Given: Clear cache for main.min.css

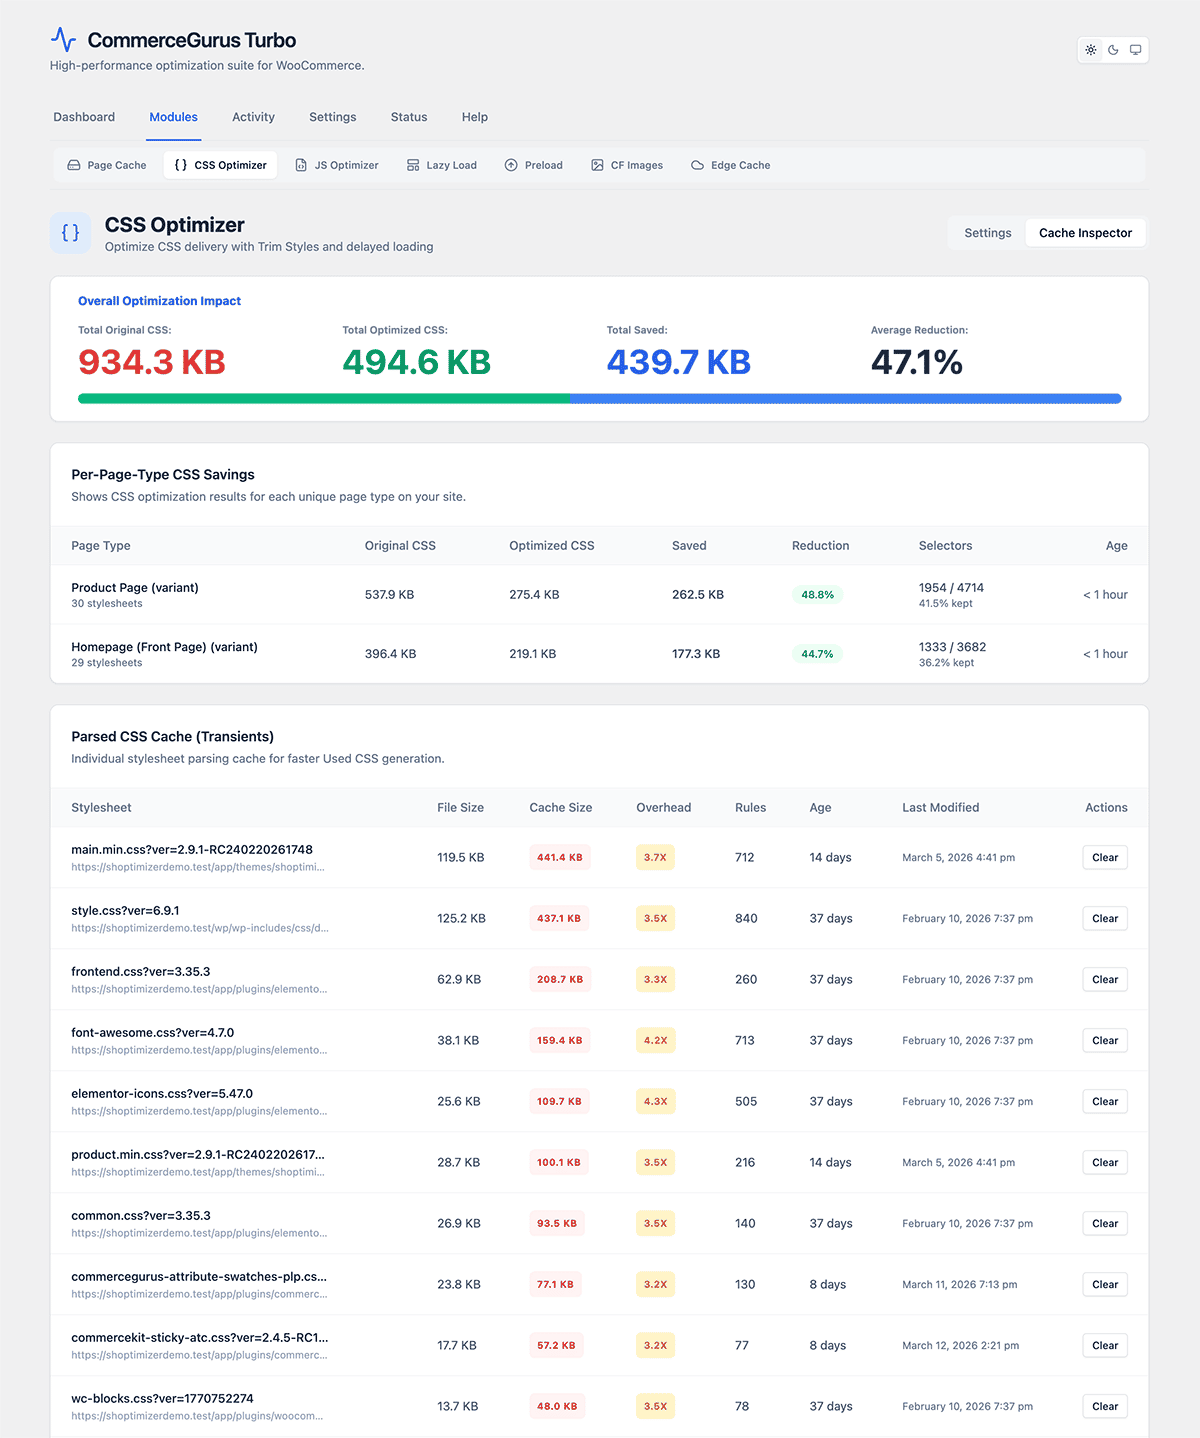Looking at the screenshot, I should tap(1105, 858).
